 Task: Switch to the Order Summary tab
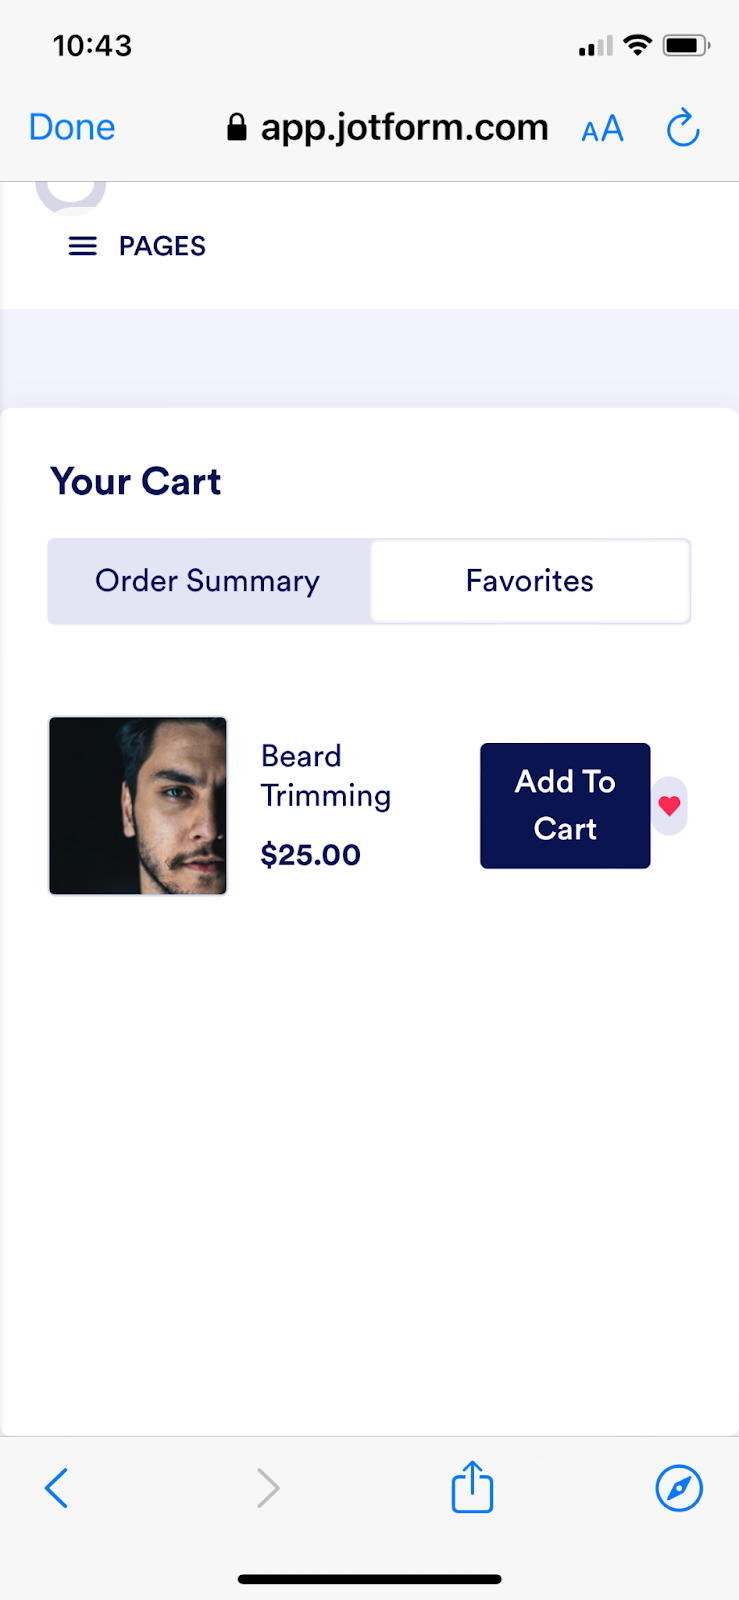(x=208, y=581)
